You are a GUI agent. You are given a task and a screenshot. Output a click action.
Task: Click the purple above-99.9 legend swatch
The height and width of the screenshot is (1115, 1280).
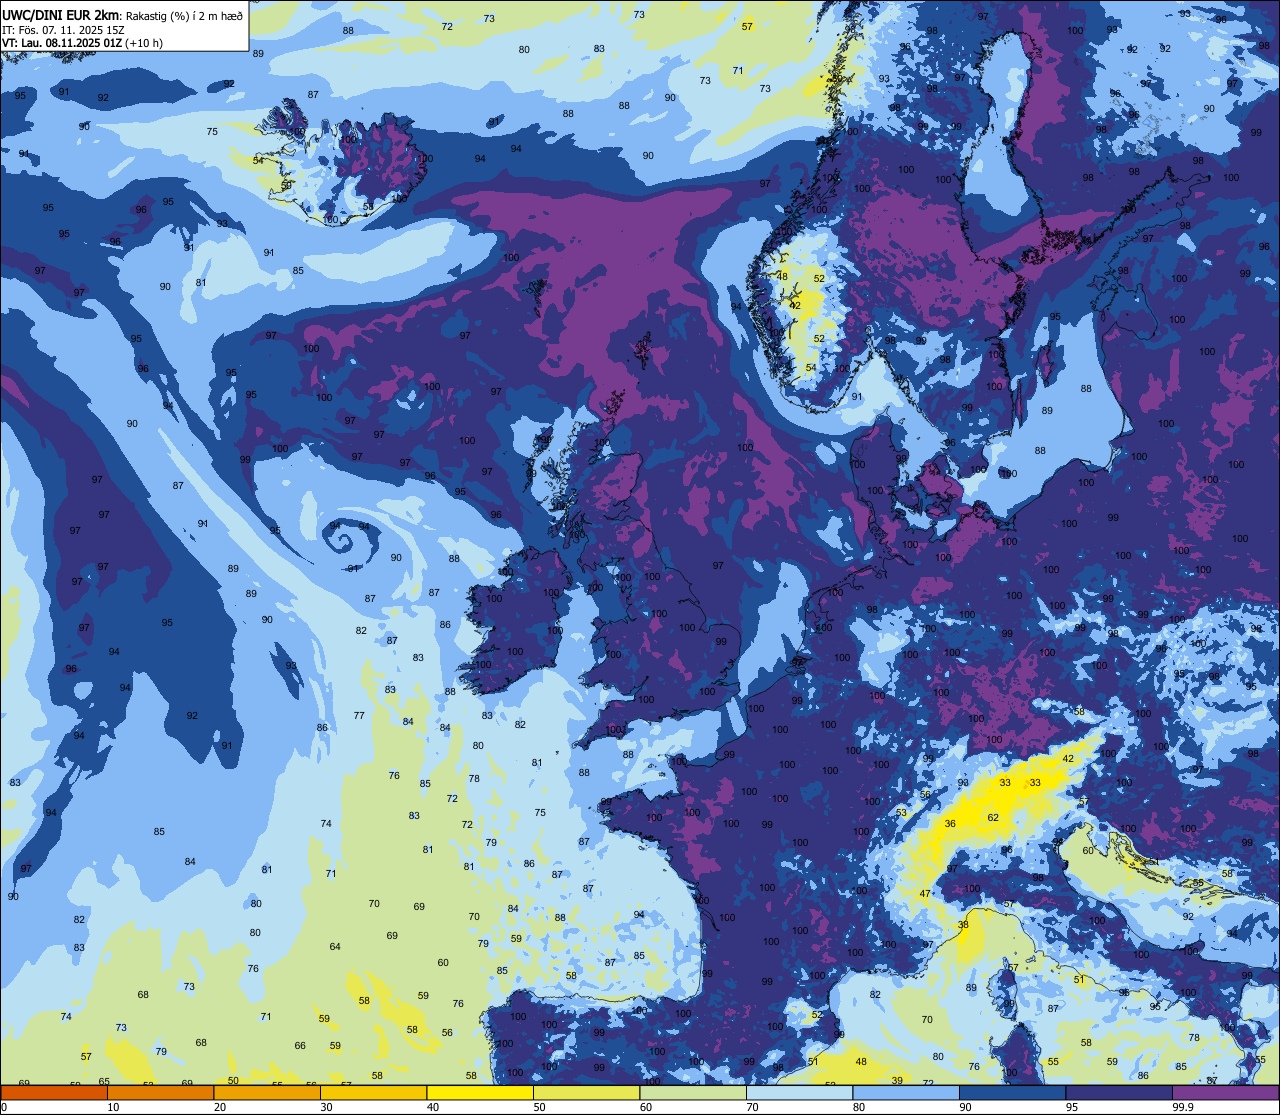1225,1092
